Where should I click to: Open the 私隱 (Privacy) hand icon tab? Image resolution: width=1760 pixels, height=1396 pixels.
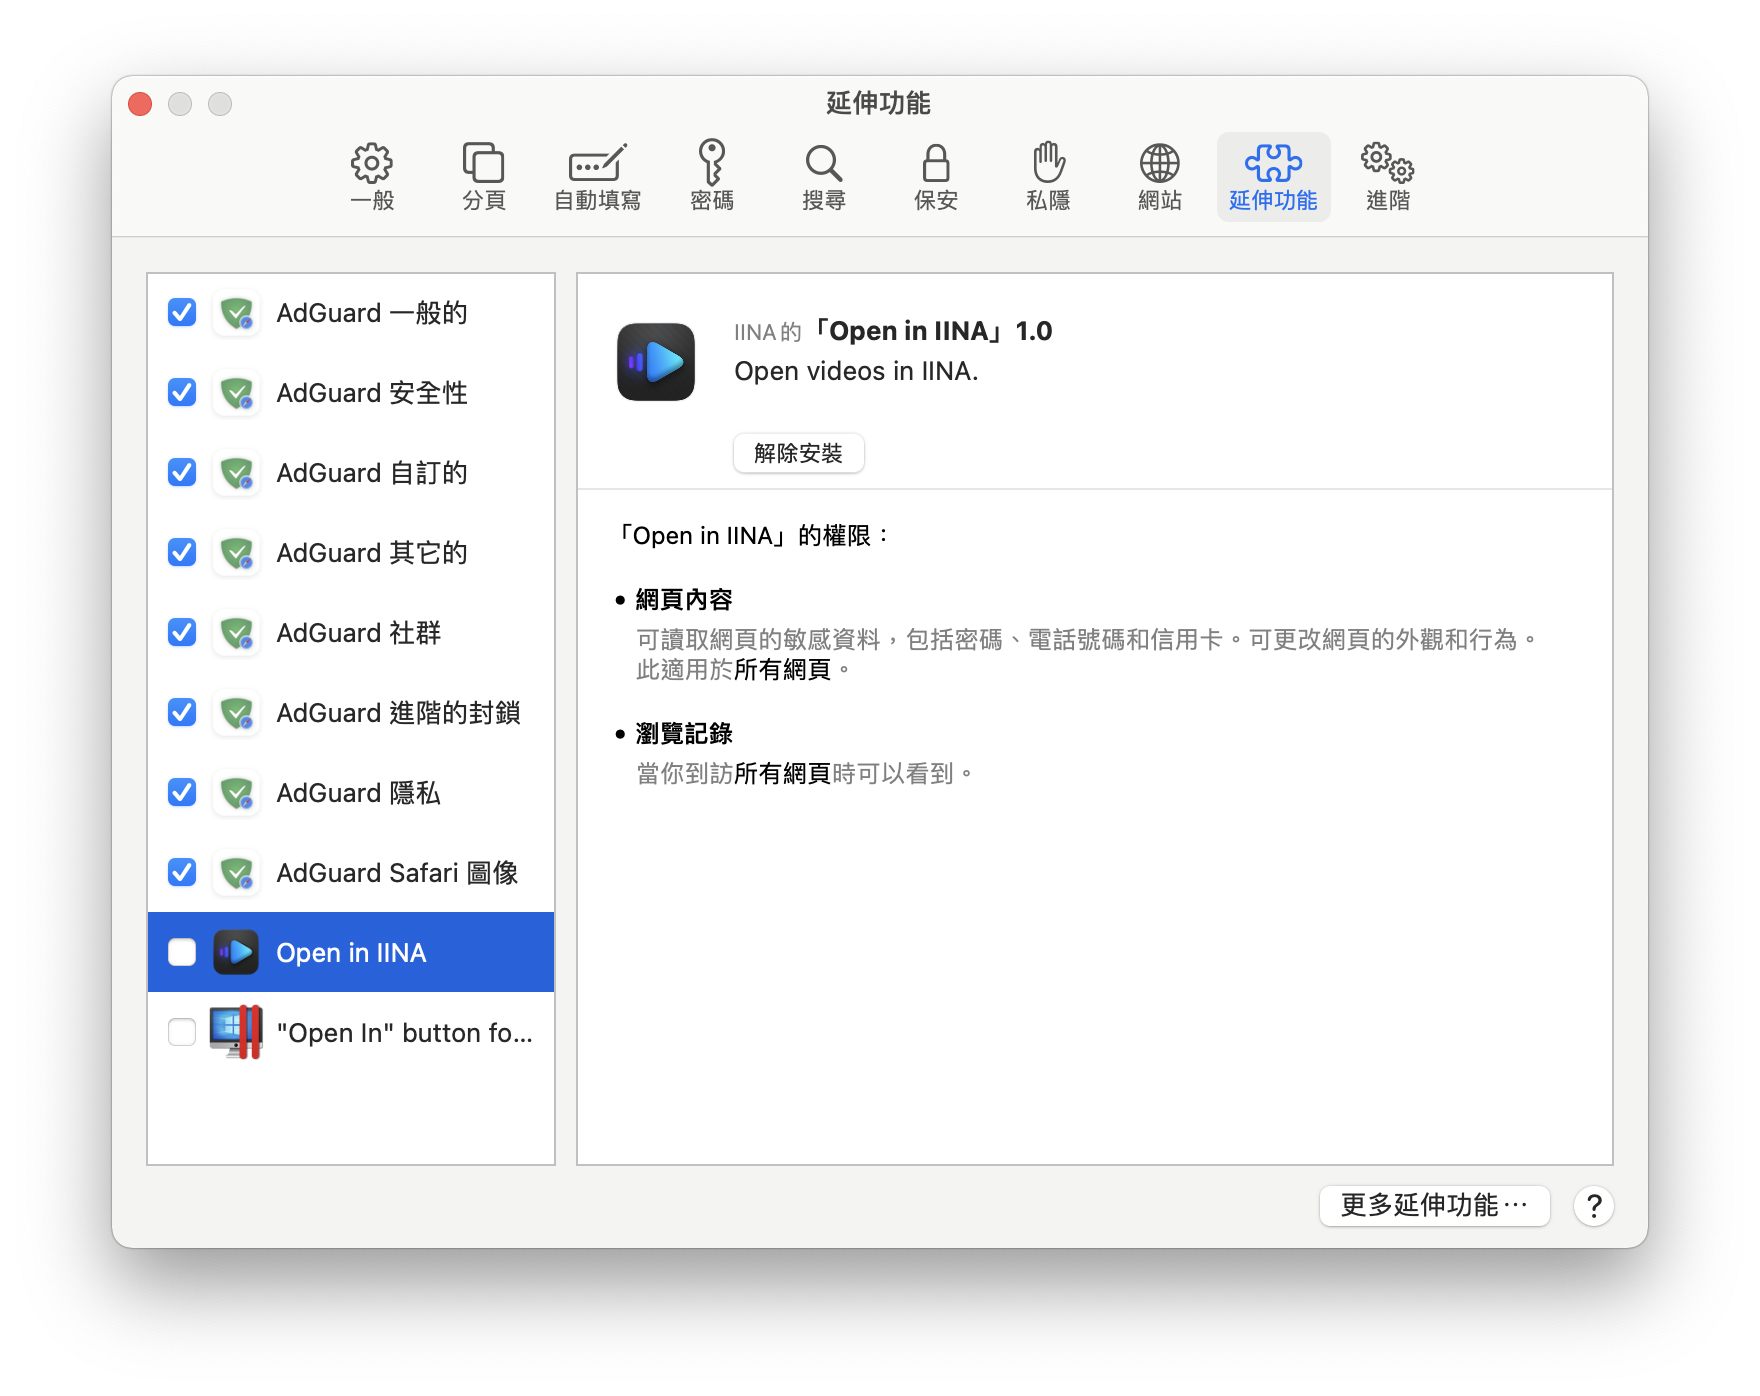tap(1048, 176)
